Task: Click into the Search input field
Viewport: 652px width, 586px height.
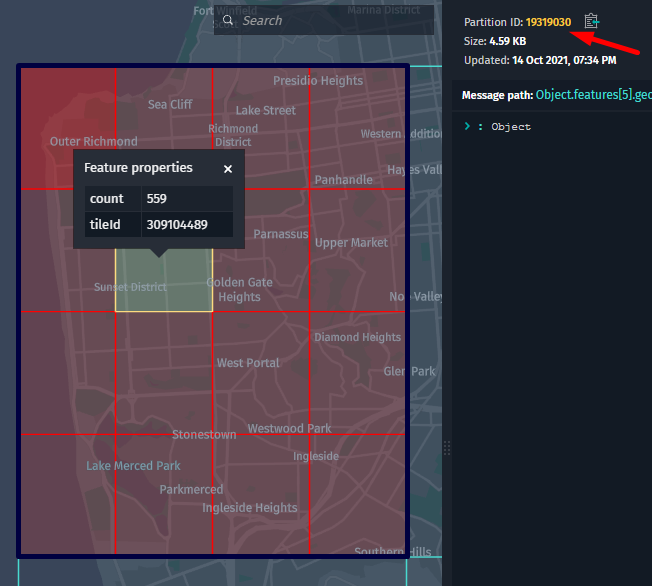Action: click(x=324, y=20)
